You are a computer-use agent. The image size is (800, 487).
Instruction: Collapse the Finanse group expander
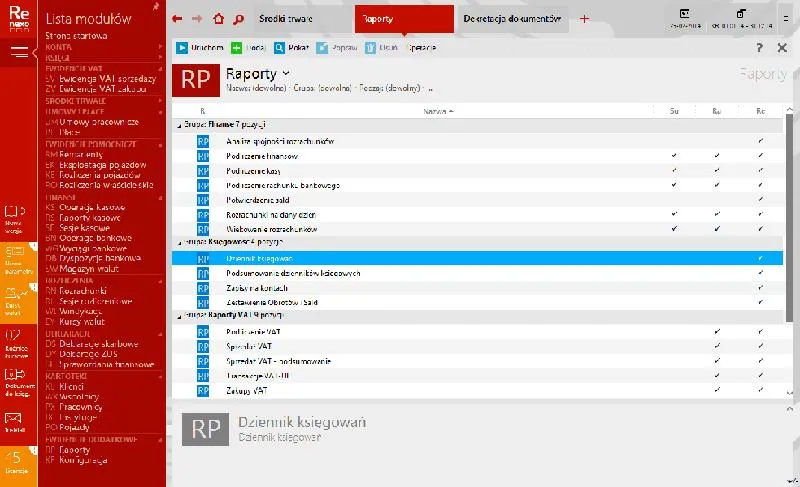(x=179, y=125)
